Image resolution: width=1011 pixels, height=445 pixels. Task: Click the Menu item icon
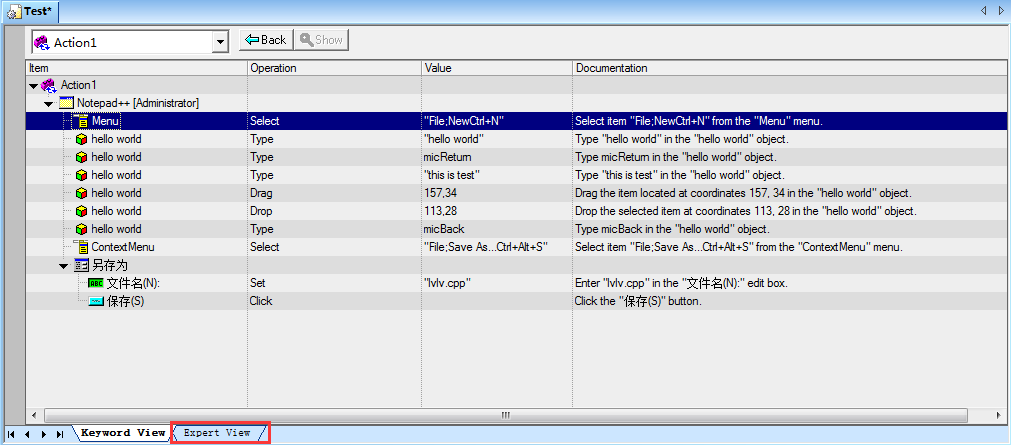[x=81, y=121]
